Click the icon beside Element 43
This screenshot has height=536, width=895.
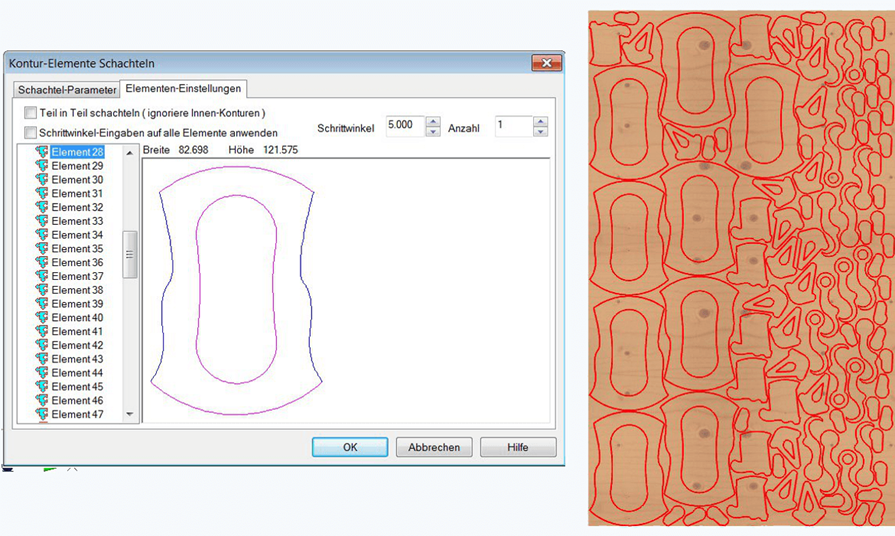click(42, 359)
